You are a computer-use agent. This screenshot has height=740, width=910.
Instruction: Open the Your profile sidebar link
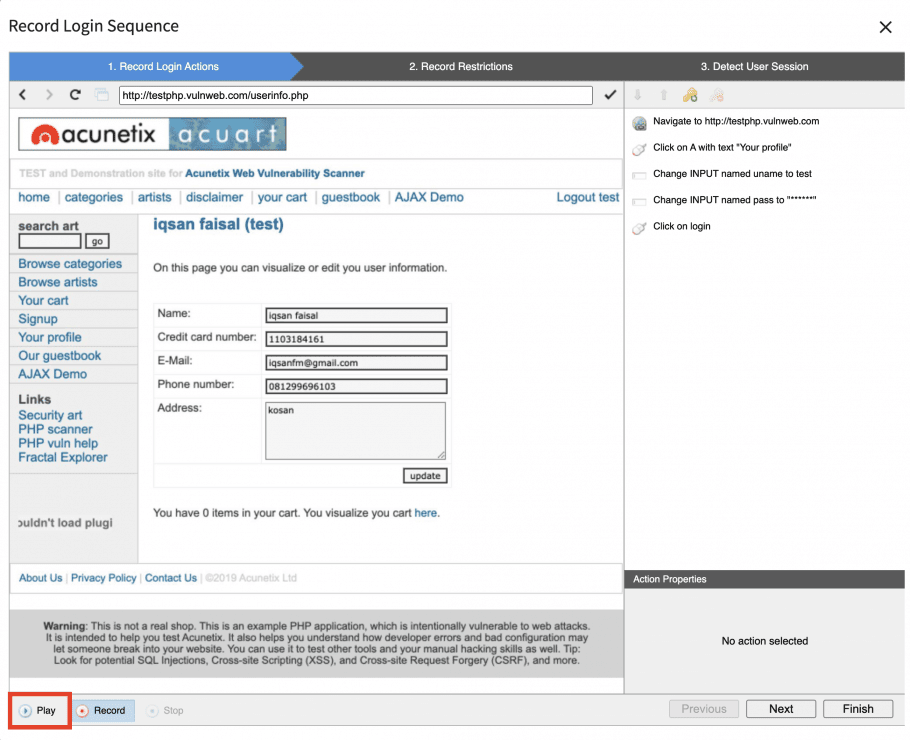(x=50, y=337)
